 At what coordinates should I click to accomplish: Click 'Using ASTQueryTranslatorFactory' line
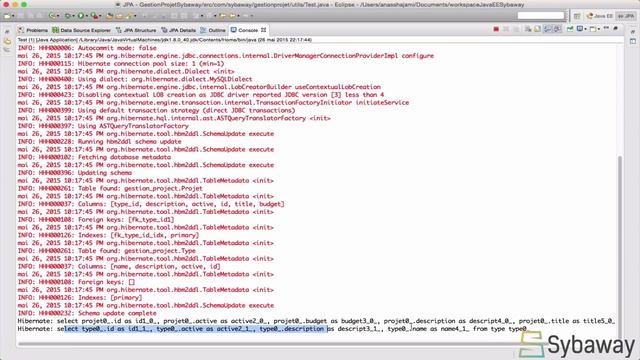[133, 126]
